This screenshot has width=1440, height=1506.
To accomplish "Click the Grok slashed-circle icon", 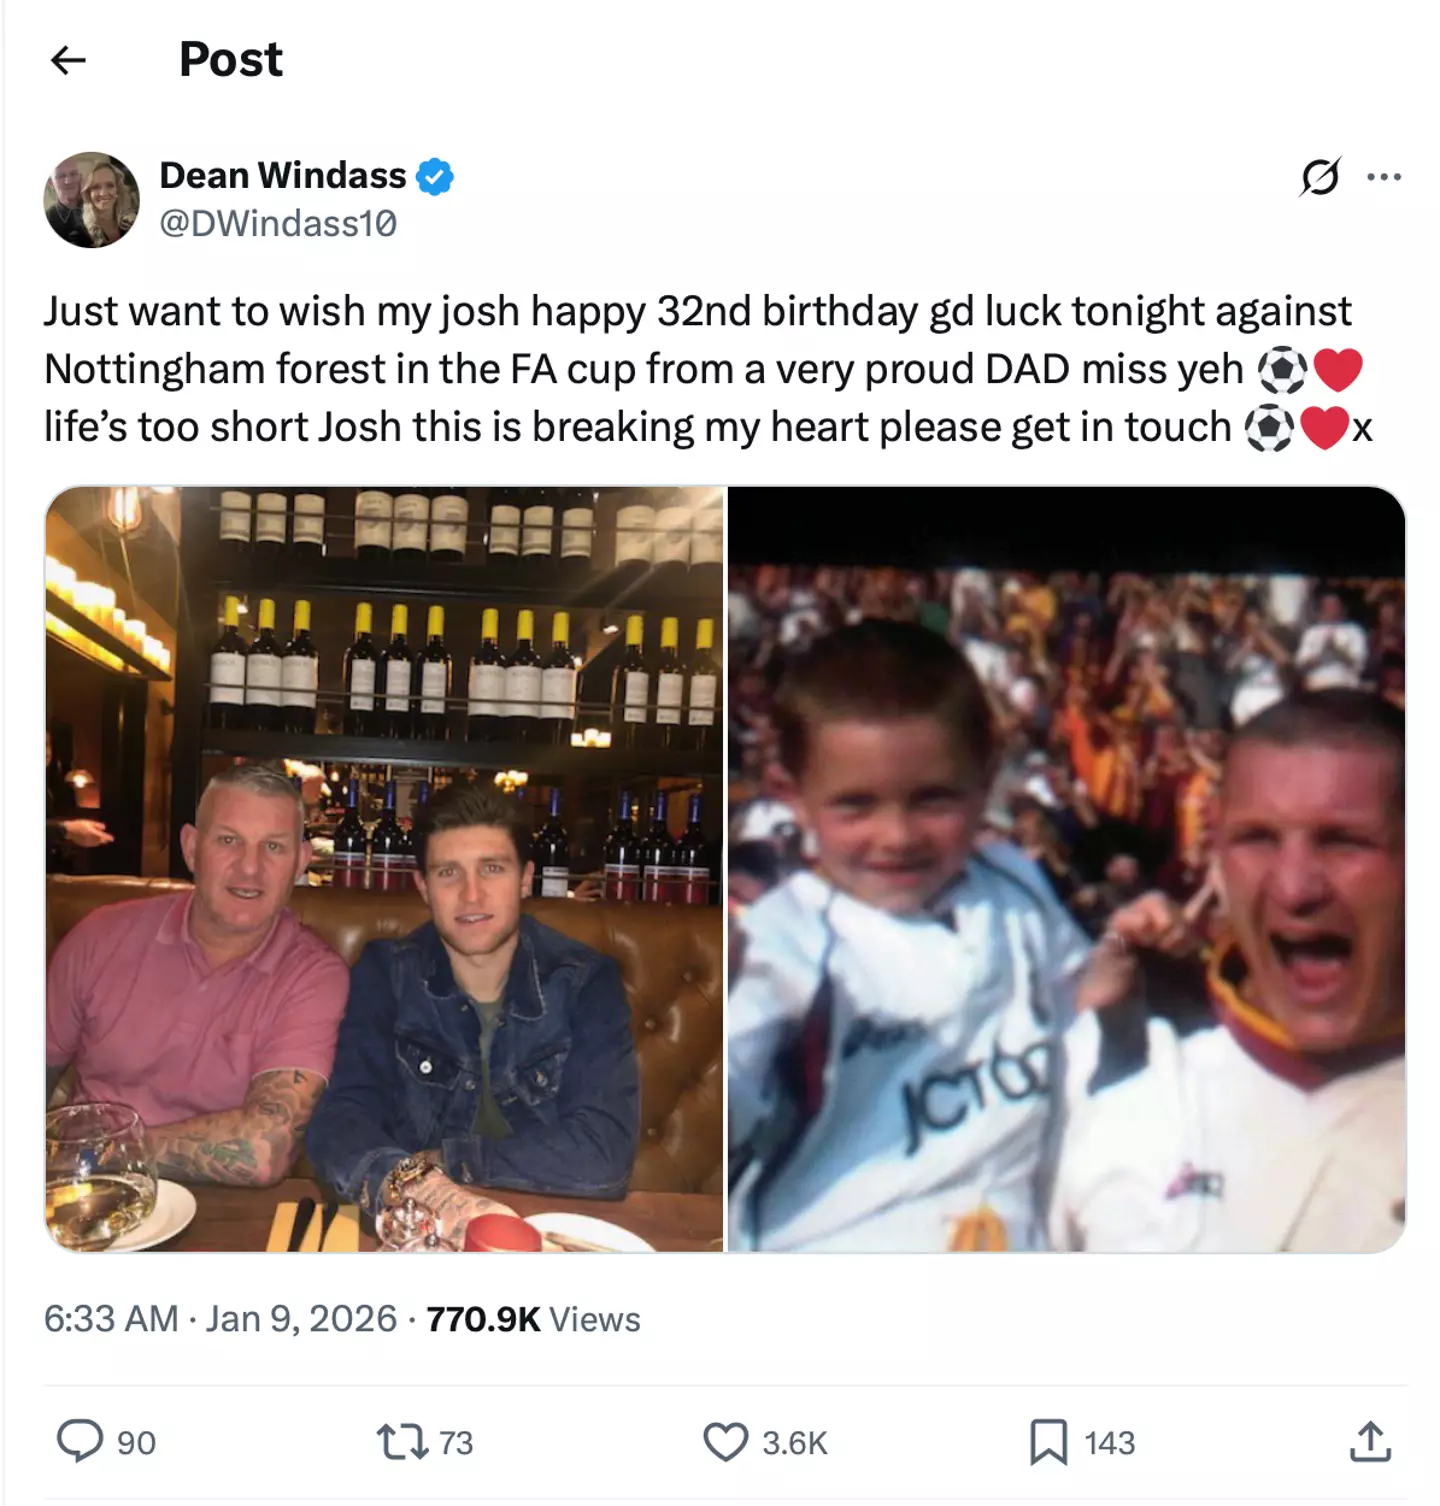I will pyautogui.click(x=1320, y=177).
